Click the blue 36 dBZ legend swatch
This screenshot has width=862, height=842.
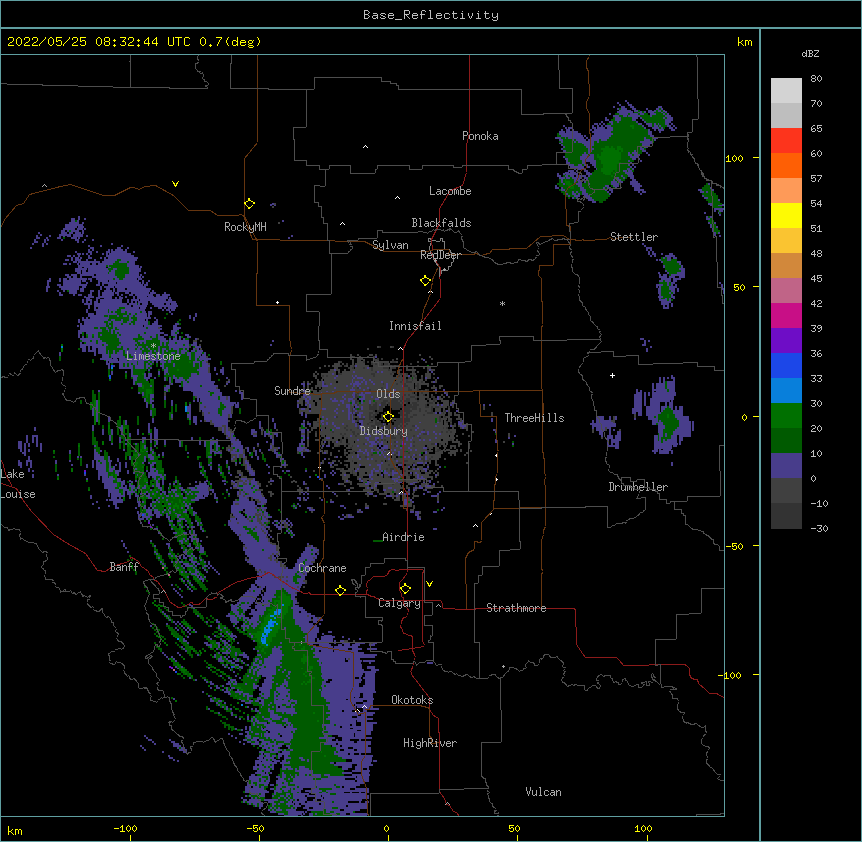[x=786, y=365]
